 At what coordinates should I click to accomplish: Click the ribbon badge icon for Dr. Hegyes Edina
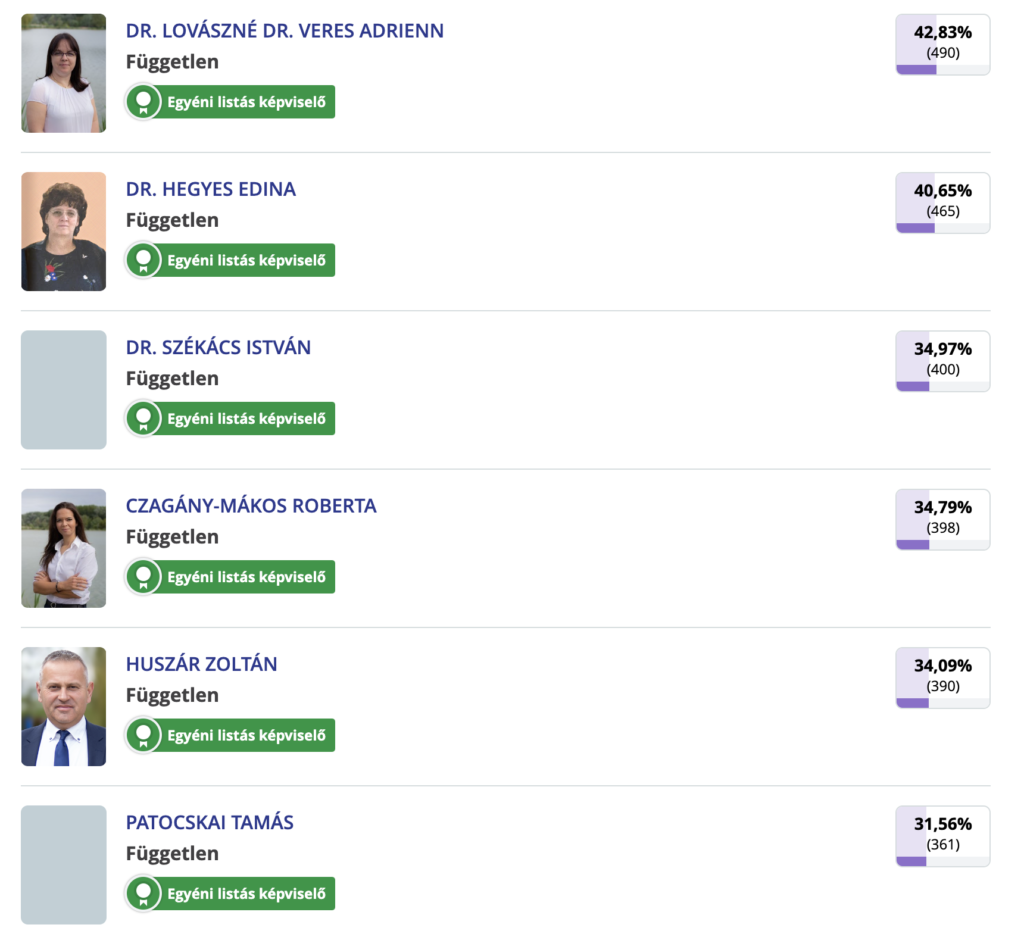click(x=144, y=260)
